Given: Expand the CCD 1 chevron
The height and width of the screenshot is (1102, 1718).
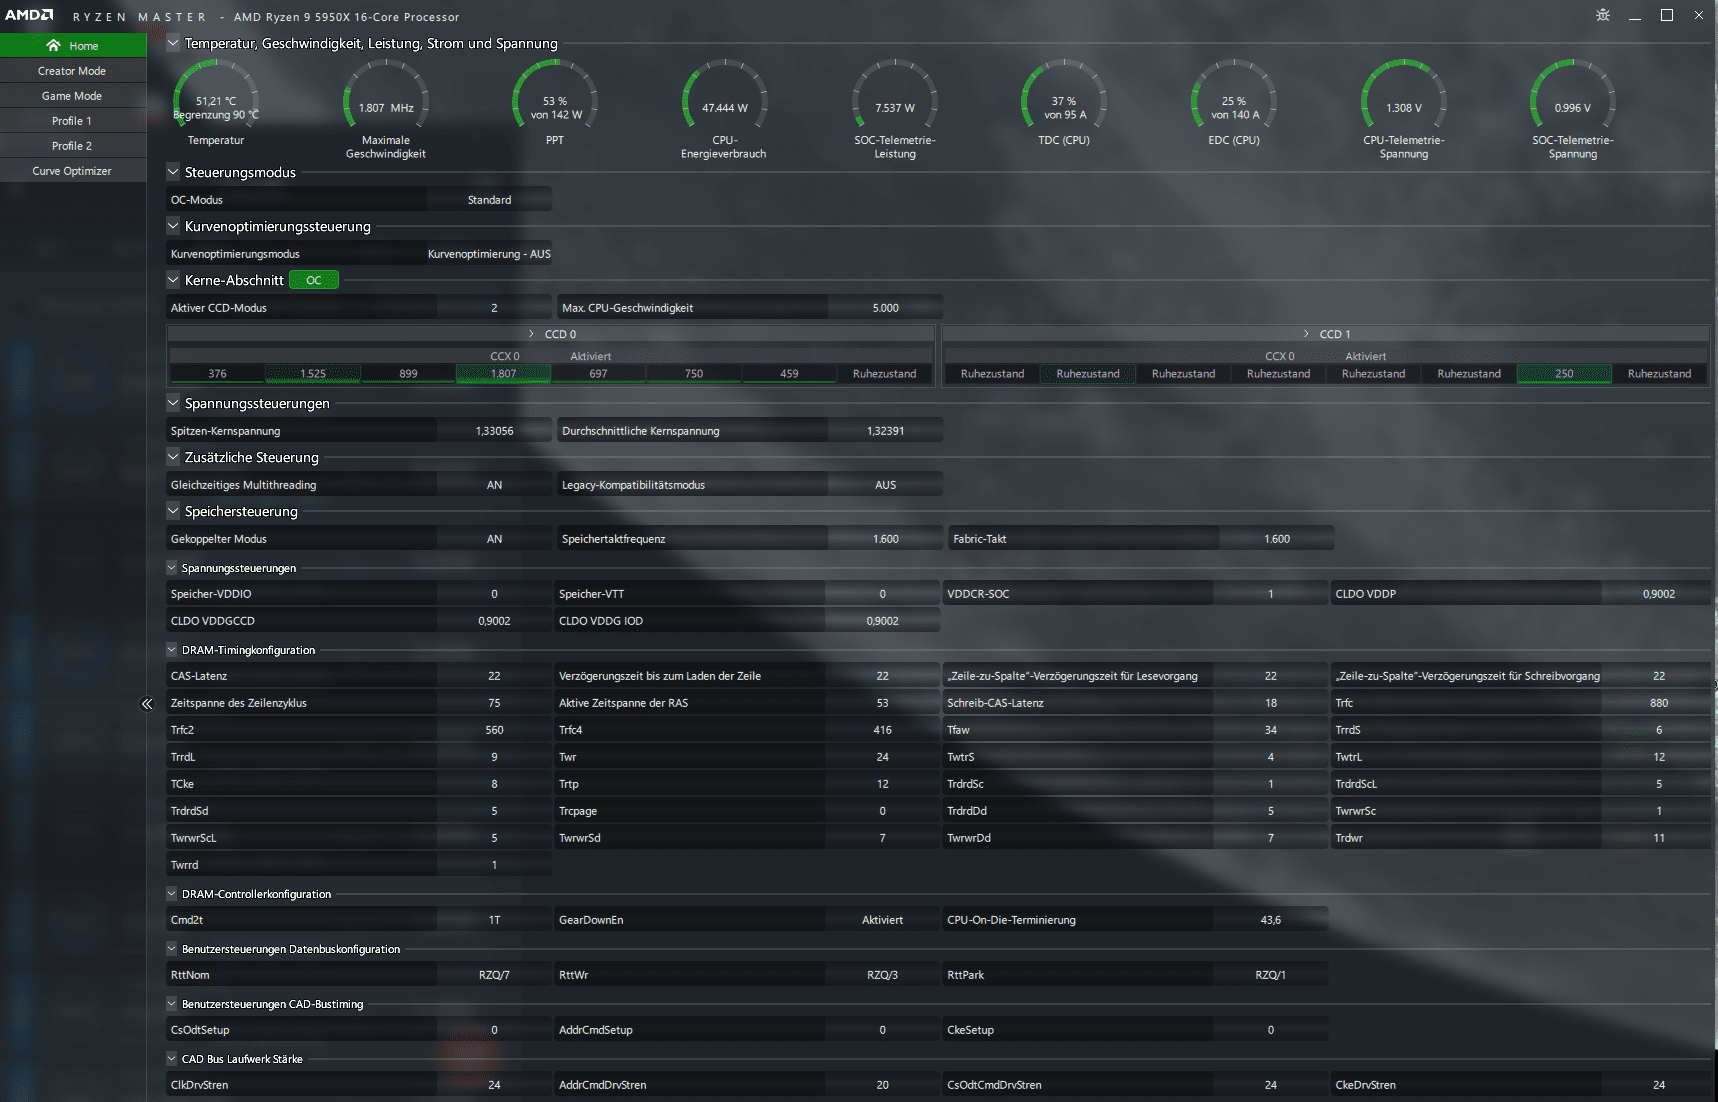Looking at the screenshot, I should [1307, 334].
